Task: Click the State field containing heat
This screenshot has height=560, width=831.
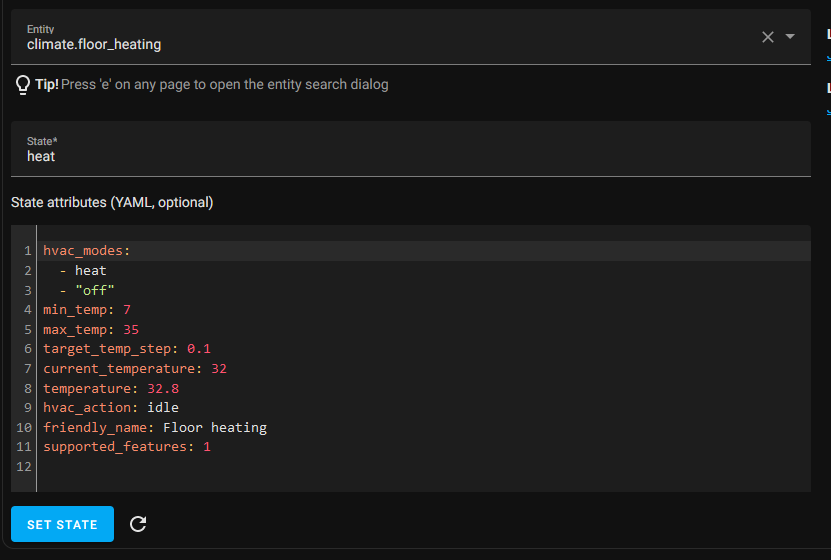Action: [410, 156]
